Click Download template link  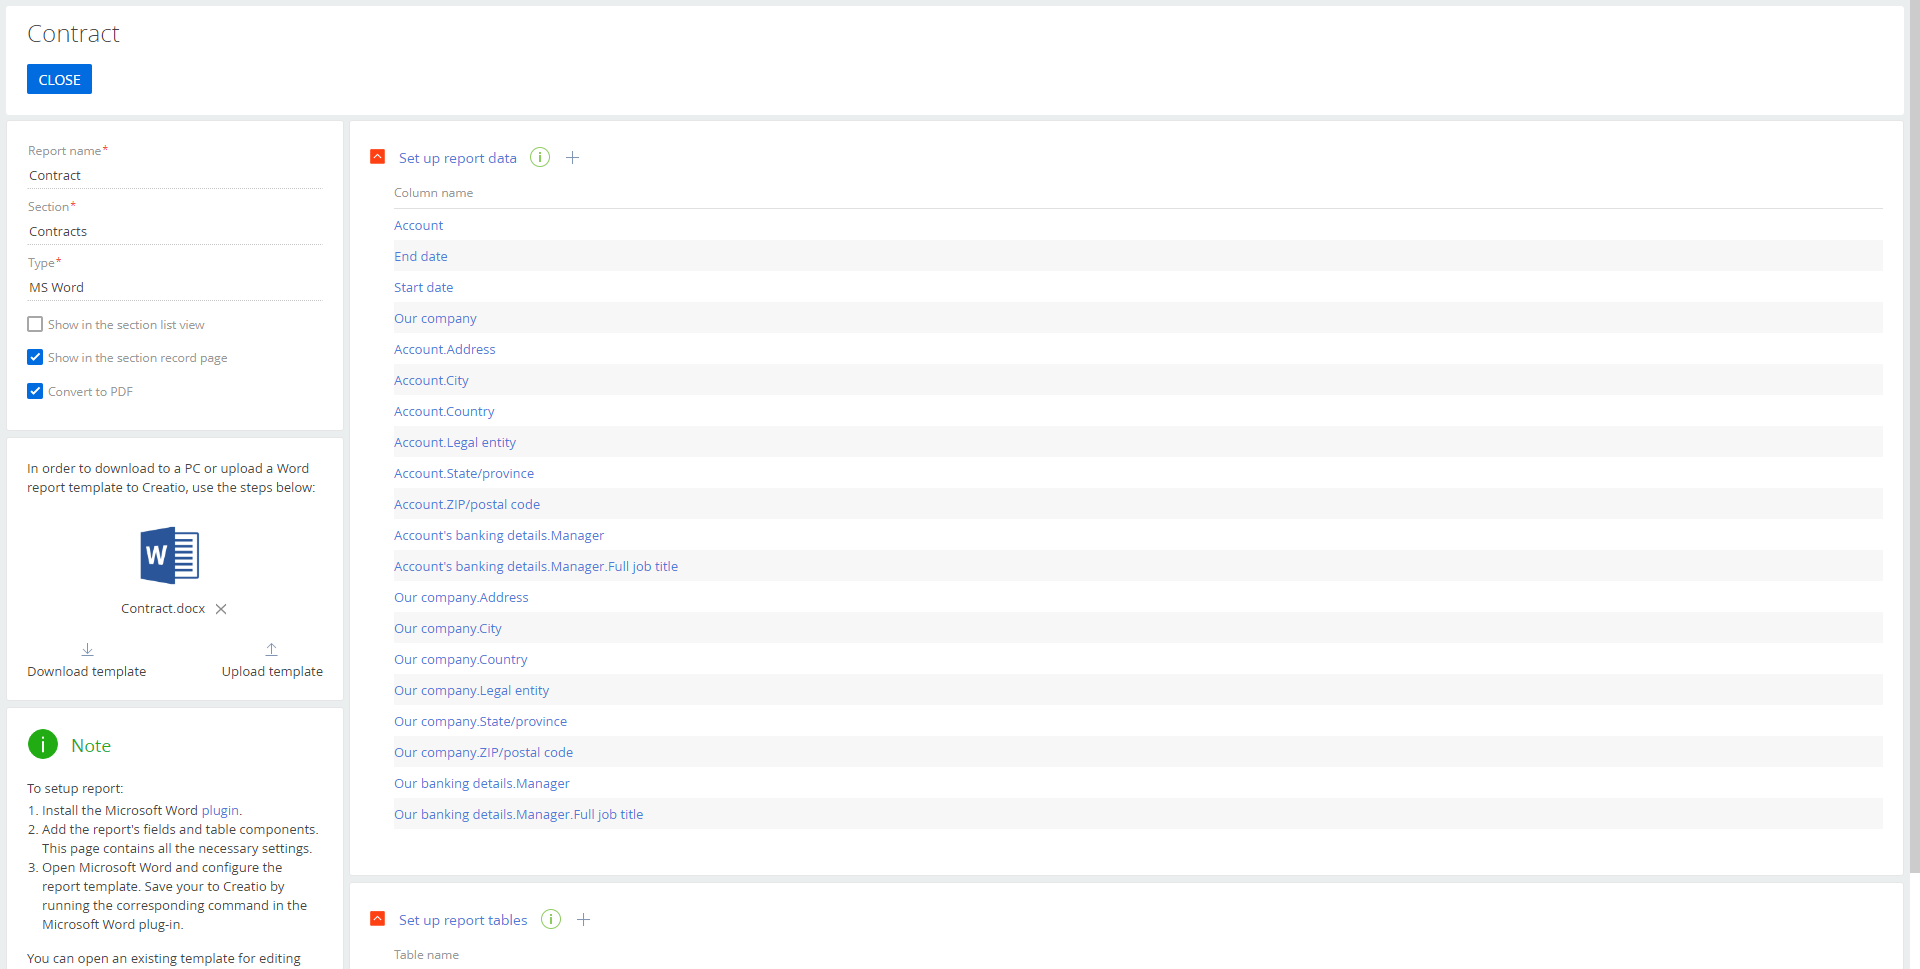tap(87, 672)
